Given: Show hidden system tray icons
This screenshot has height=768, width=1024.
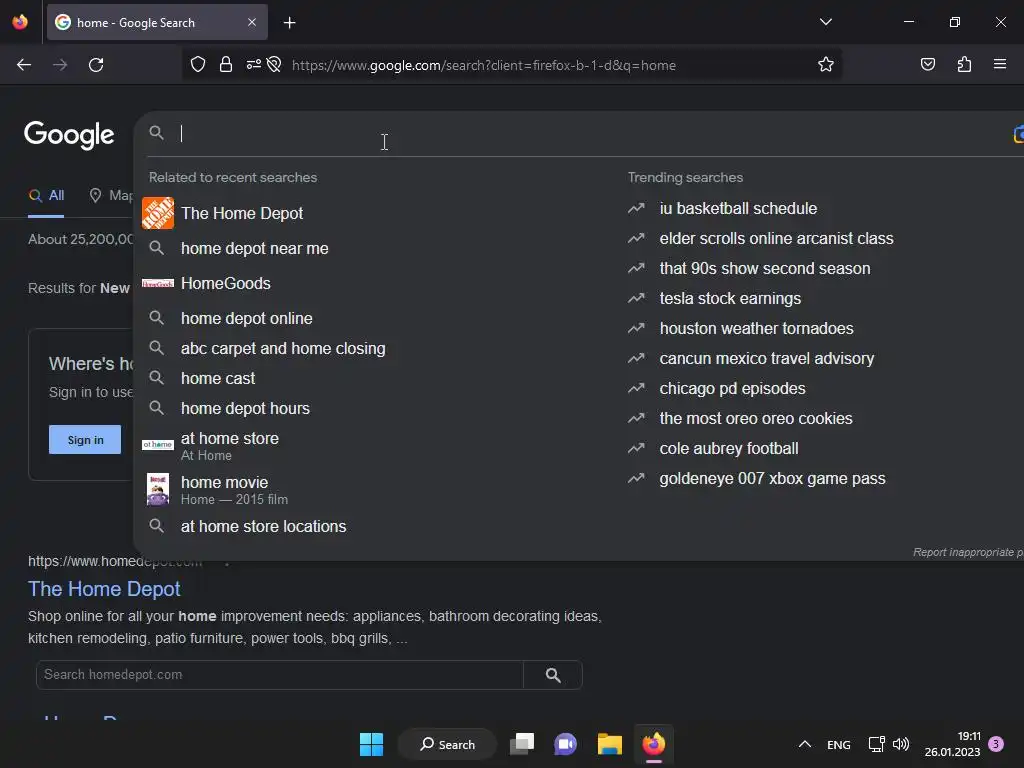Looking at the screenshot, I should (x=805, y=744).
